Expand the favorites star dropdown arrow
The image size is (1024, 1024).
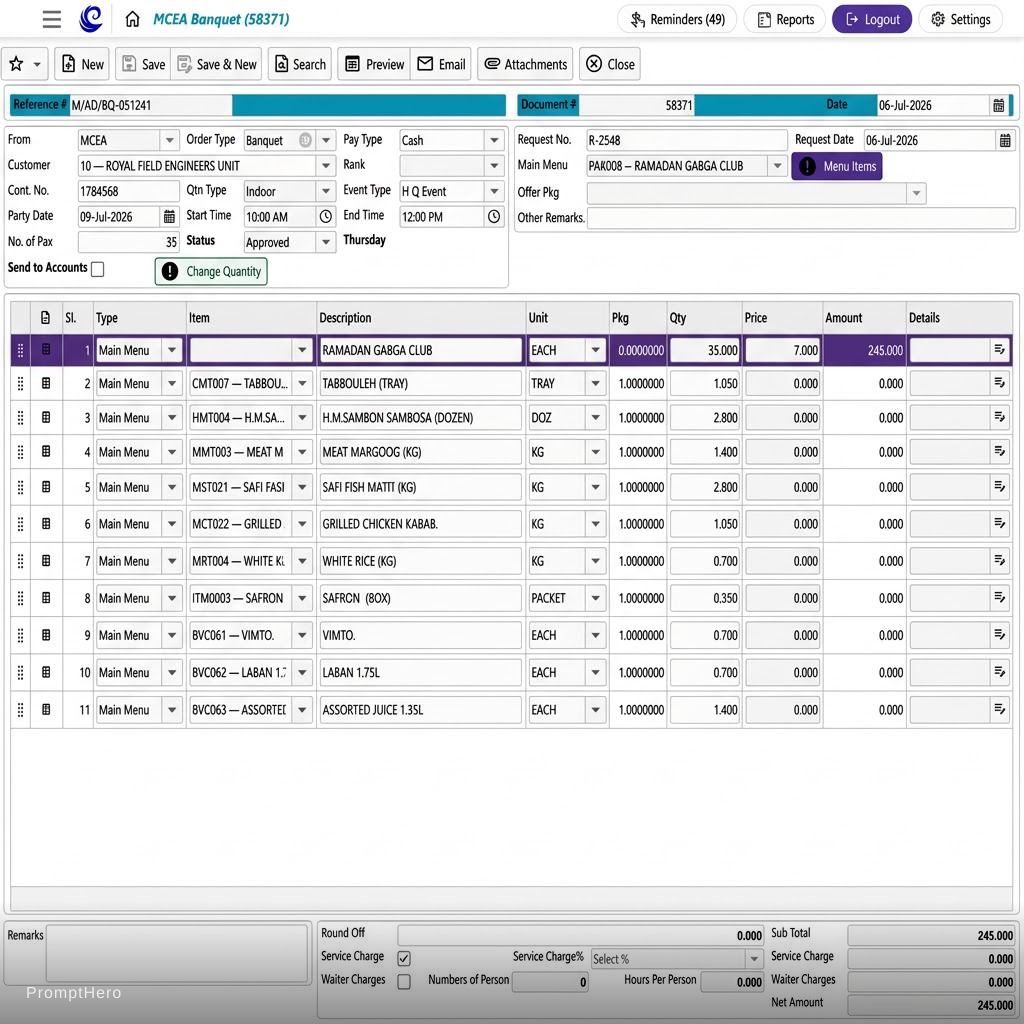tap(37, 64)
